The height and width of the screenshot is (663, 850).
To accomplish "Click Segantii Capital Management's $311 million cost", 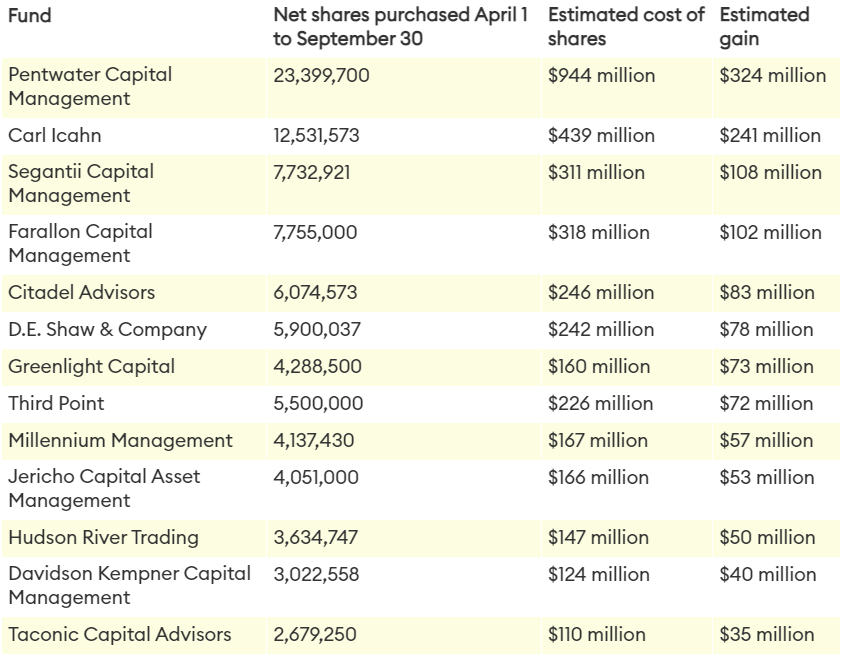I will tap(596, 173).
